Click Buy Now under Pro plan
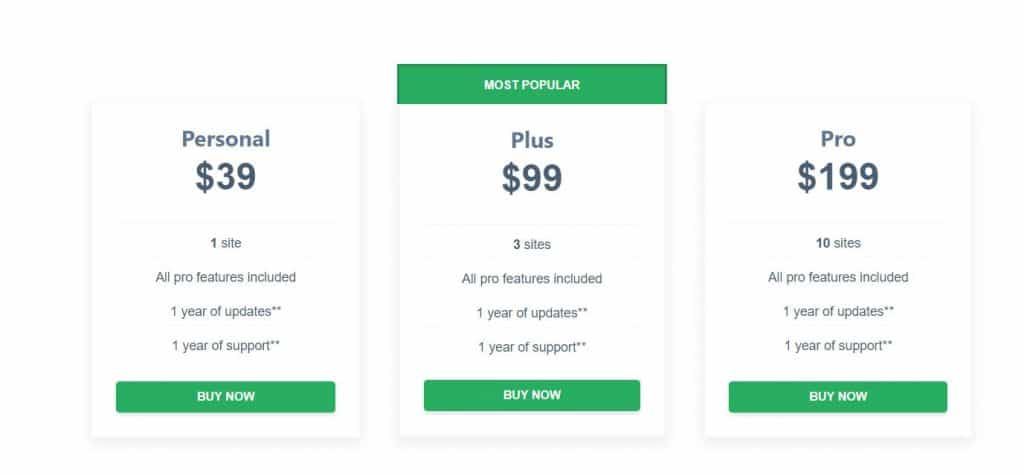 tap(838, 397)
